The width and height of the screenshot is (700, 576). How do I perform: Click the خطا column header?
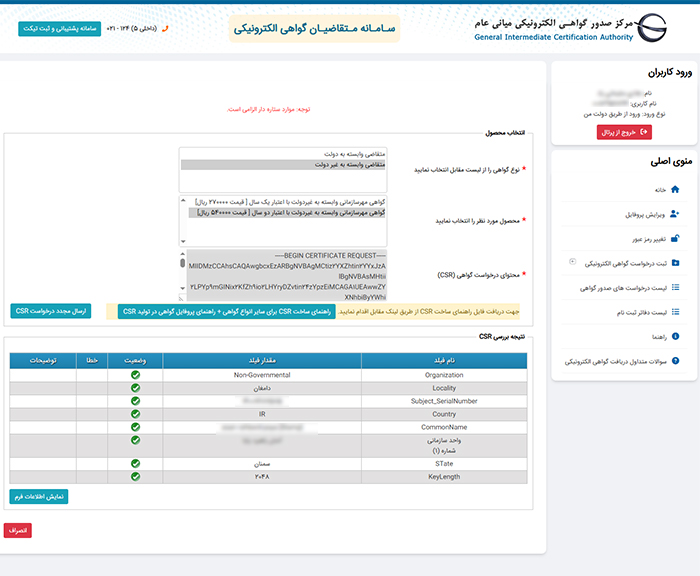pos(92,360)
